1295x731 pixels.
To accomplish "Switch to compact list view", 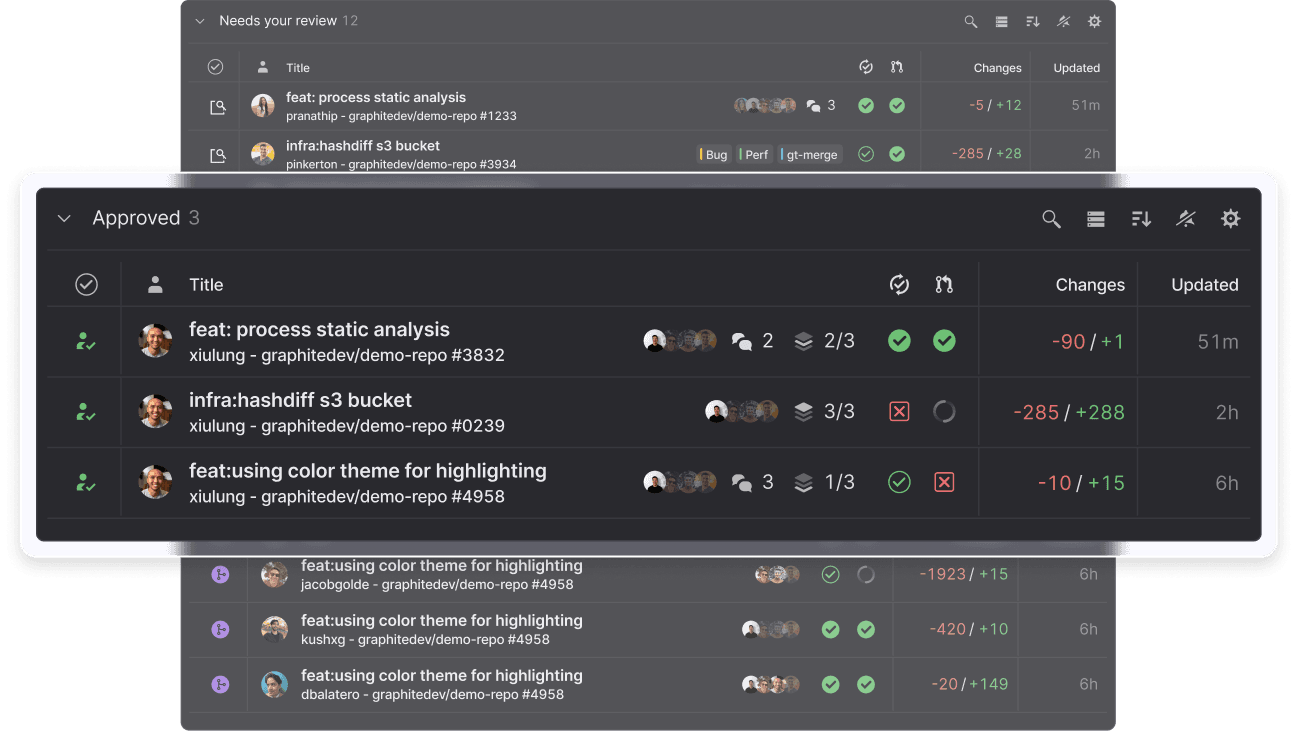I will coord(1096,218).
